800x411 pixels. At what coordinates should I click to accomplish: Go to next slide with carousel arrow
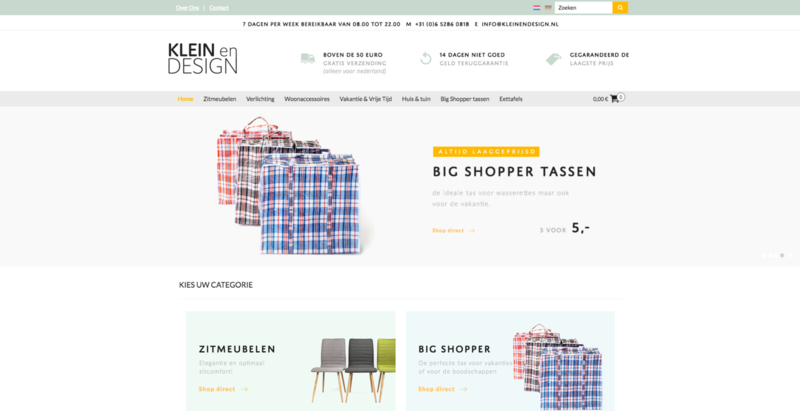click(x=790, y=255)
